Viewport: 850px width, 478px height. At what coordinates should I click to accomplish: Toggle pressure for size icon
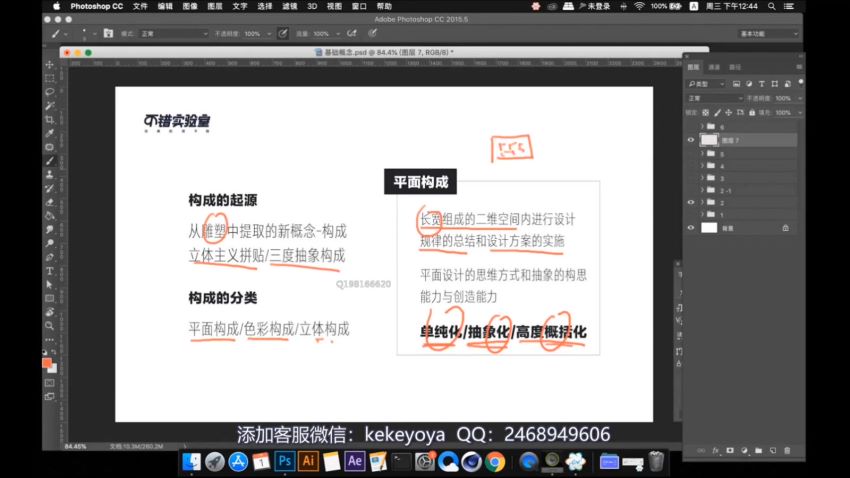tap(372, 34)
